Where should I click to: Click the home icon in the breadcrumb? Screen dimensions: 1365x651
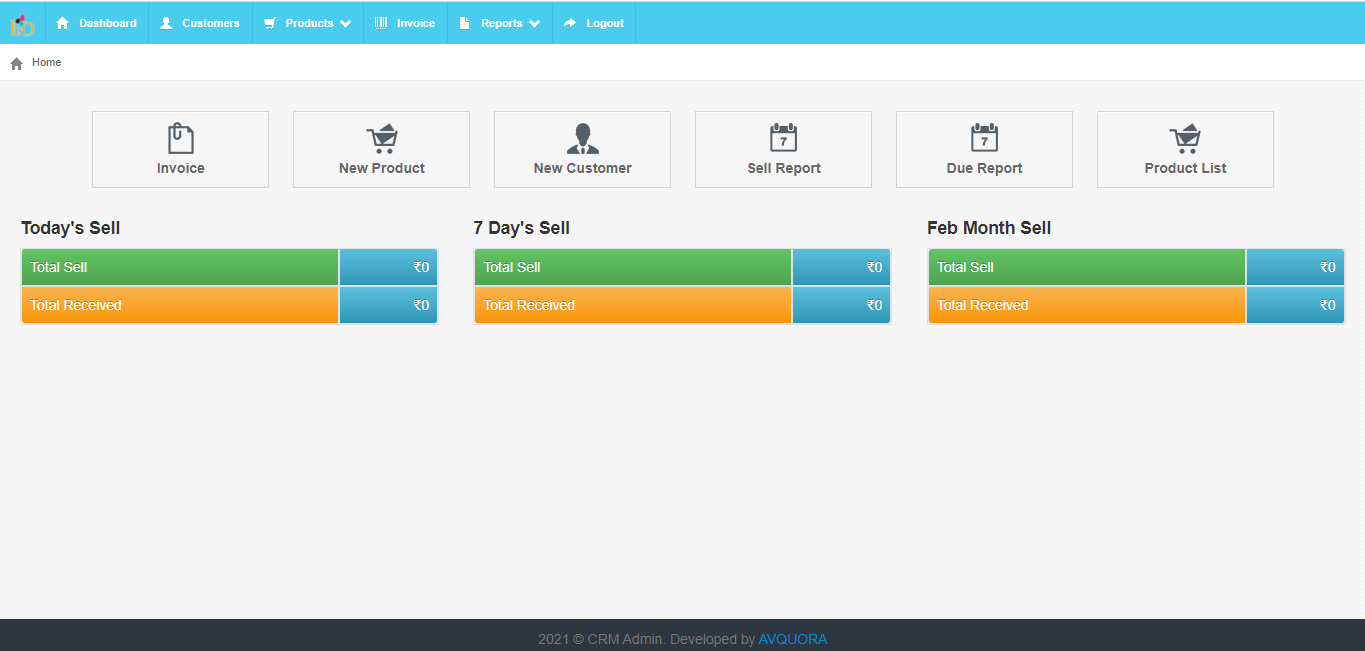[x=16, y=63]
